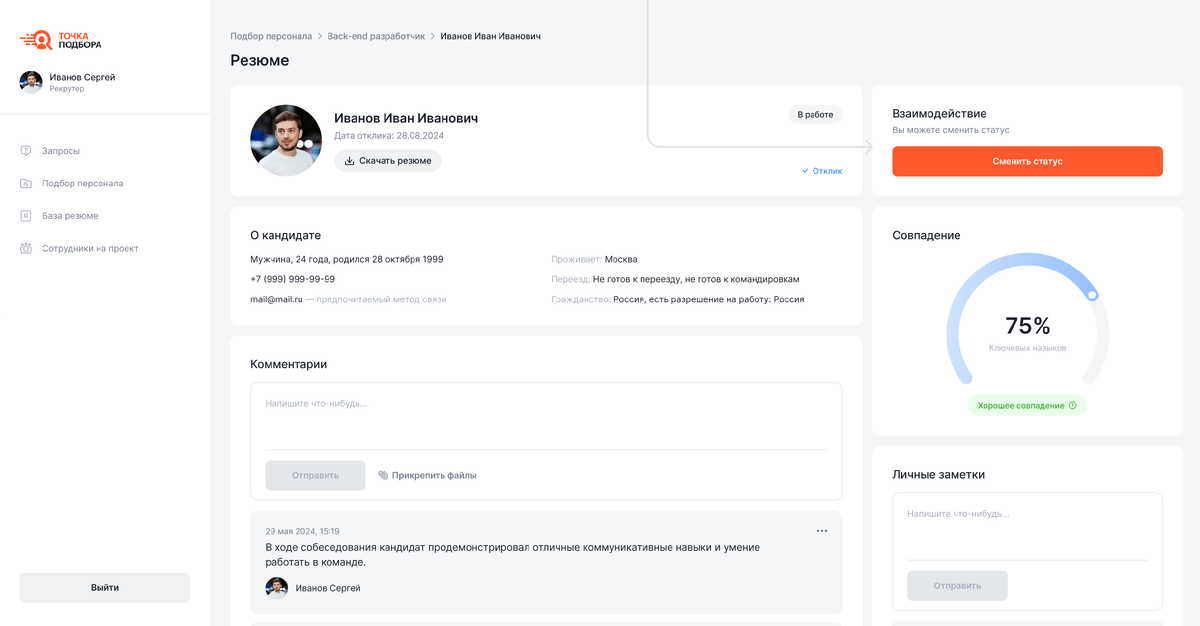
Task: Expand the breadcrumb chevron after Back-end разработчик
Action: pos(434,34)
